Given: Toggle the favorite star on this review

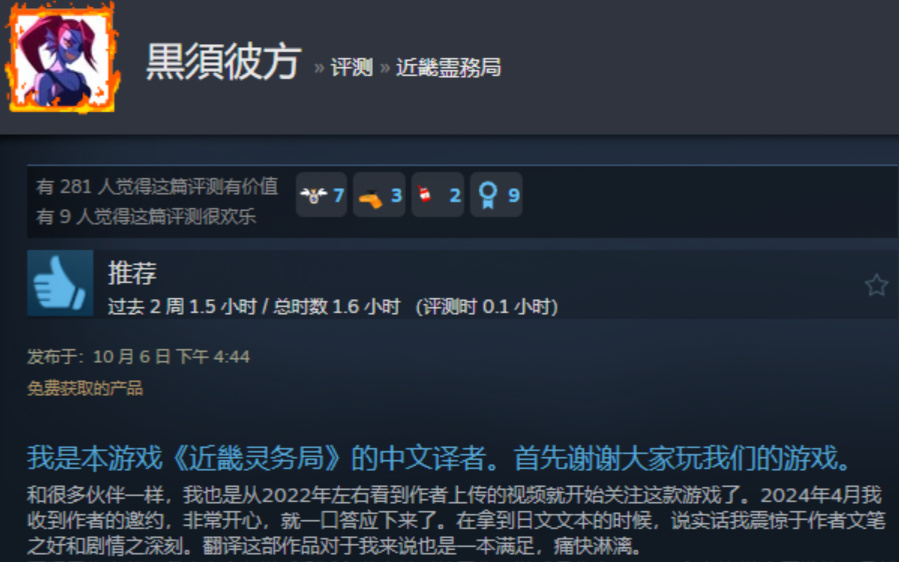Looking at the screenshot, I should (x=876, y=285).
